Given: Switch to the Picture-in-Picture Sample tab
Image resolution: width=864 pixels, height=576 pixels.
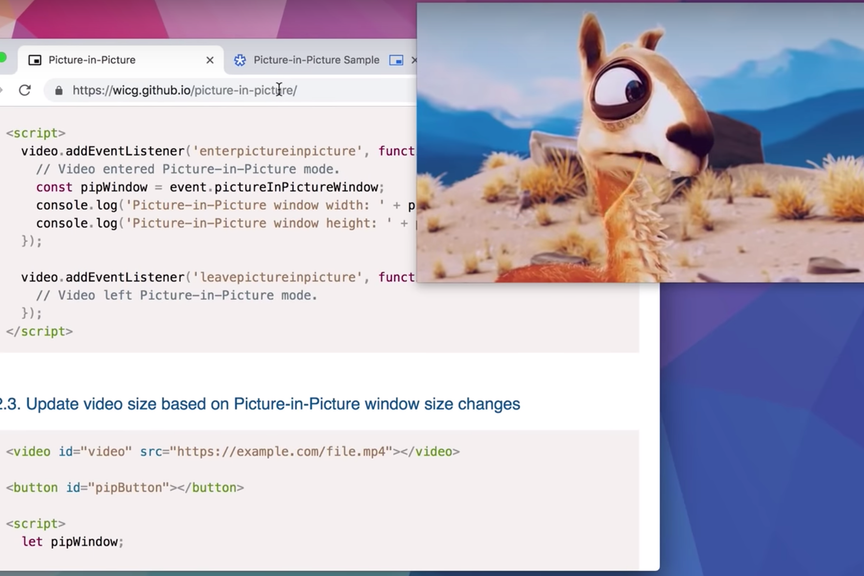Looking at the screenshot, I should [x=321, y=60].
